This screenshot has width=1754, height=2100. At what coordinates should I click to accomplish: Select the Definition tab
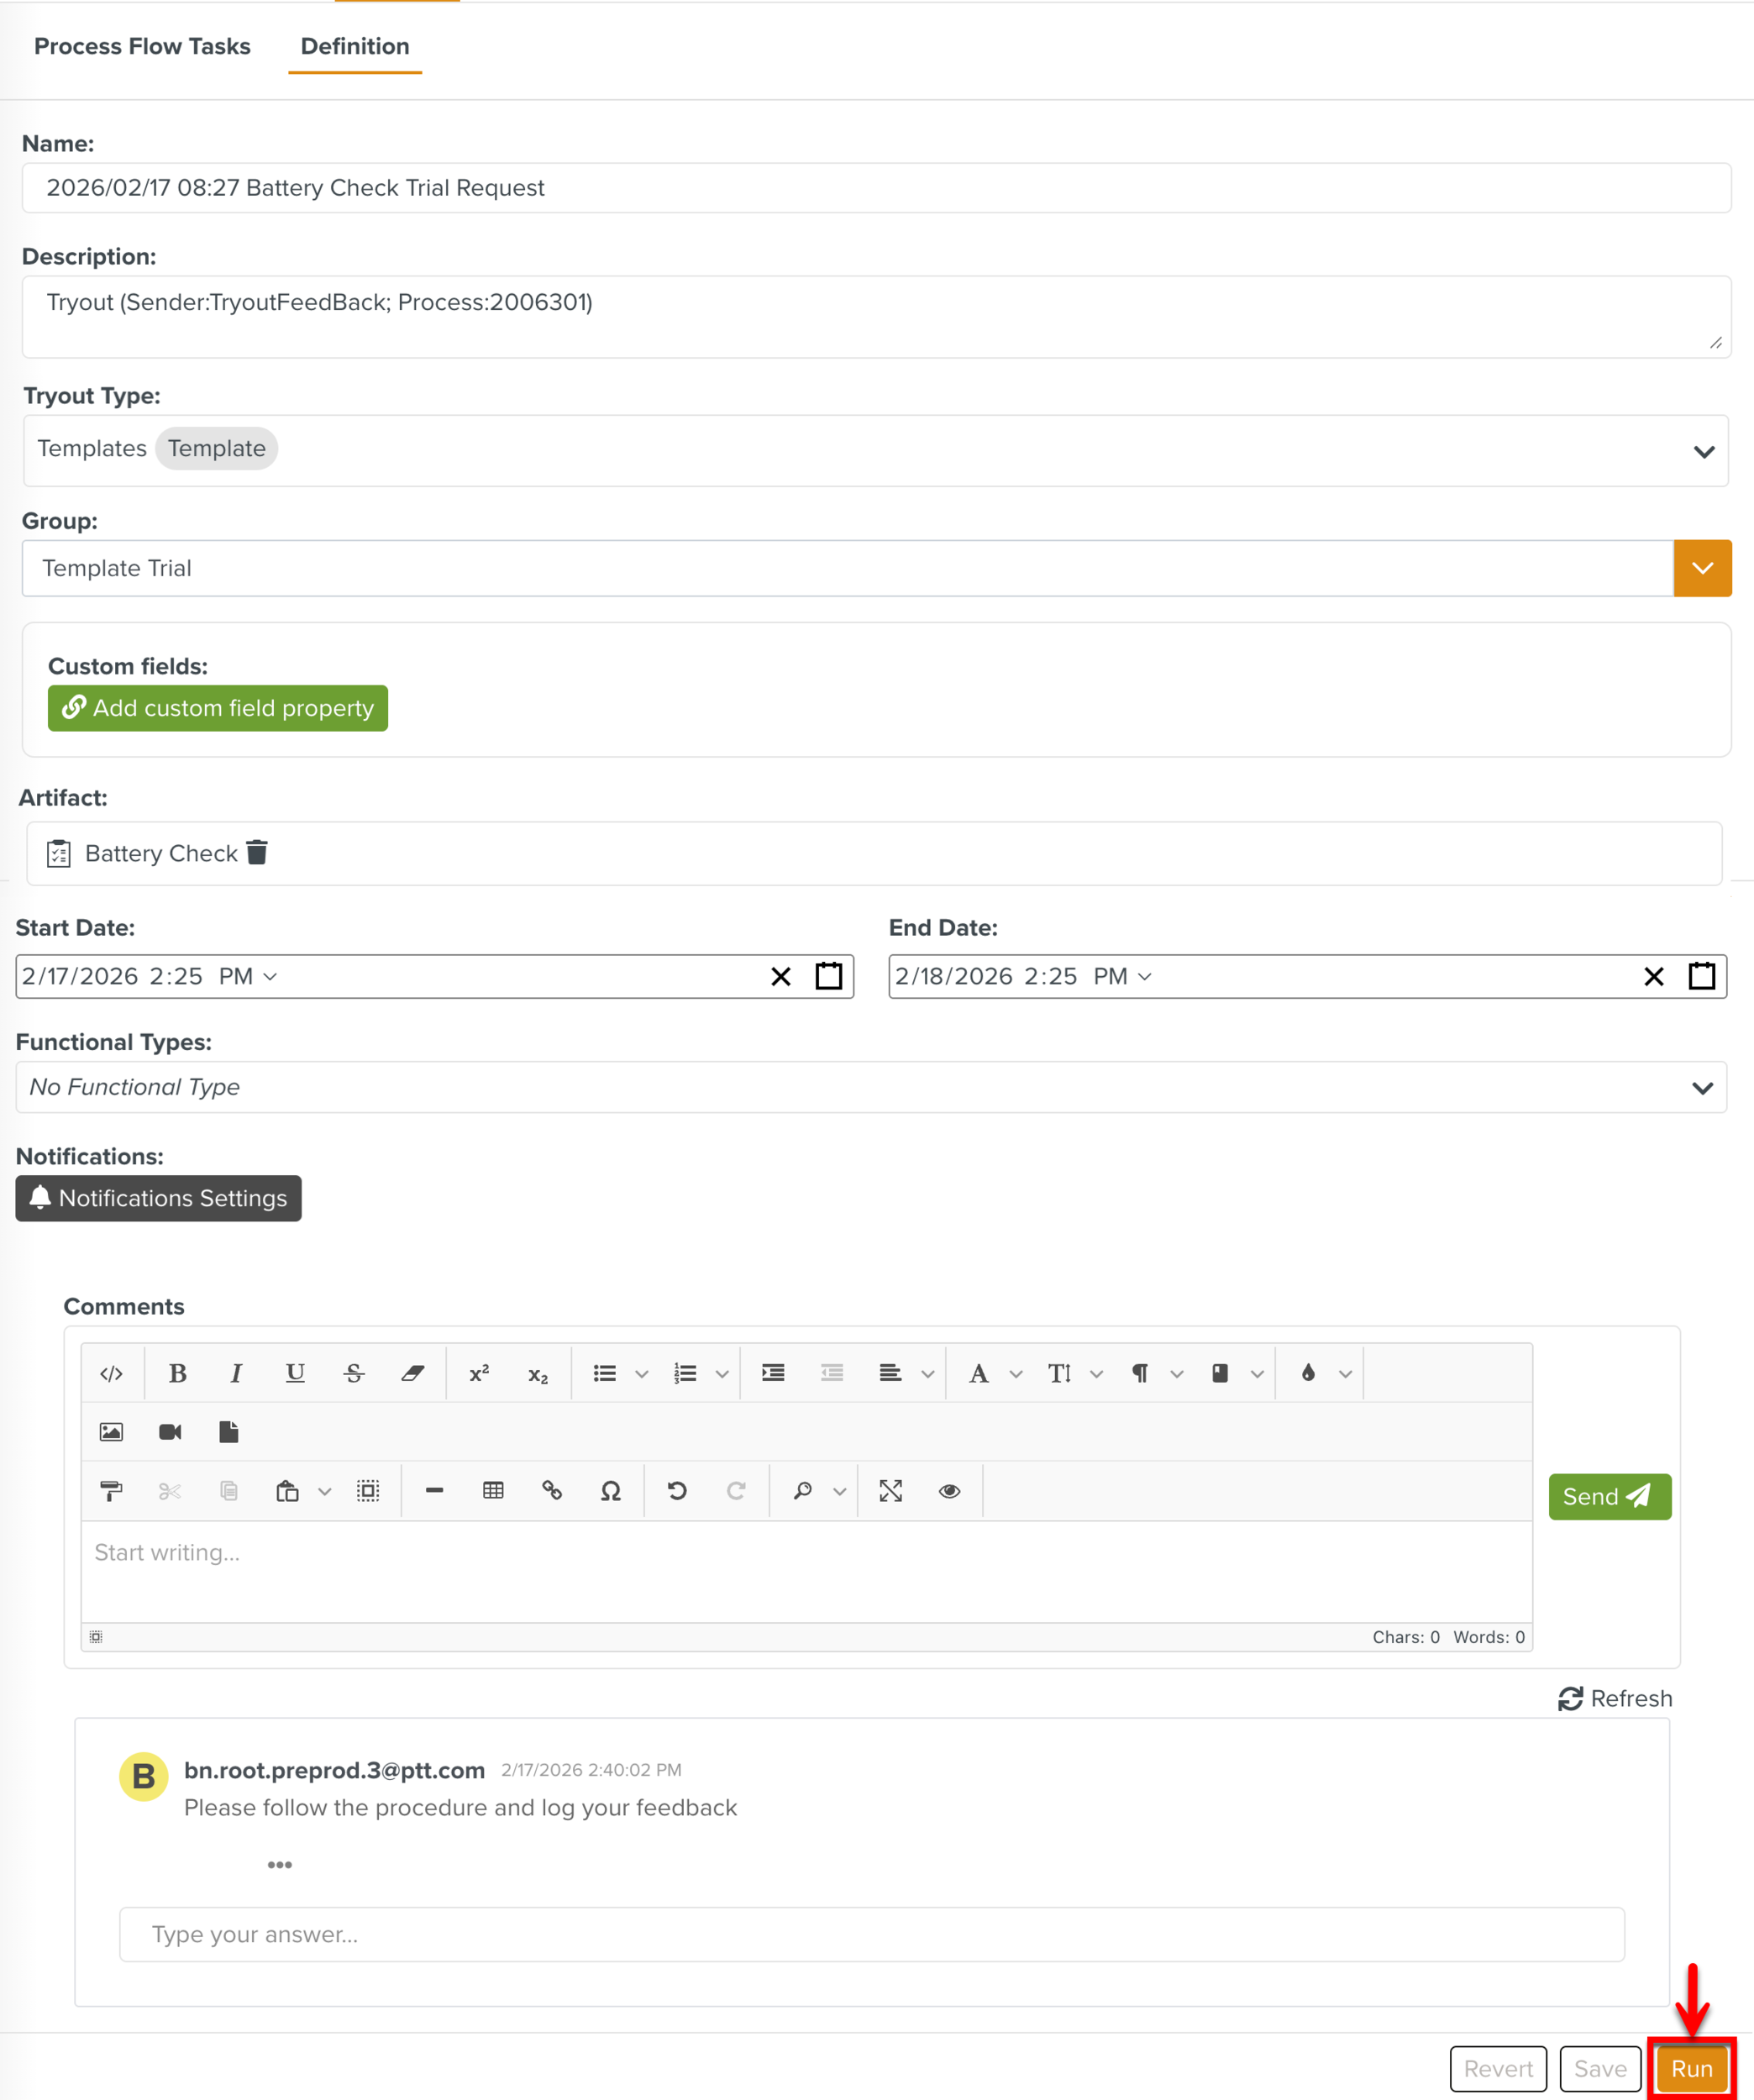pos(355,46)
